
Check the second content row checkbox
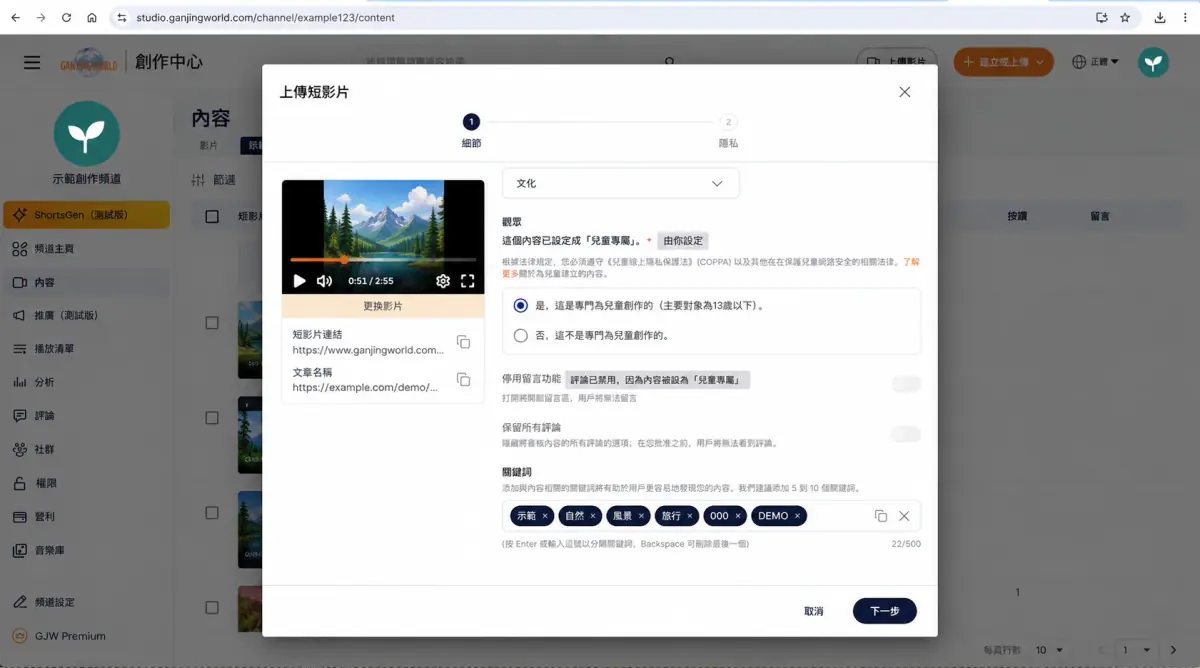(x=212, y=418)
